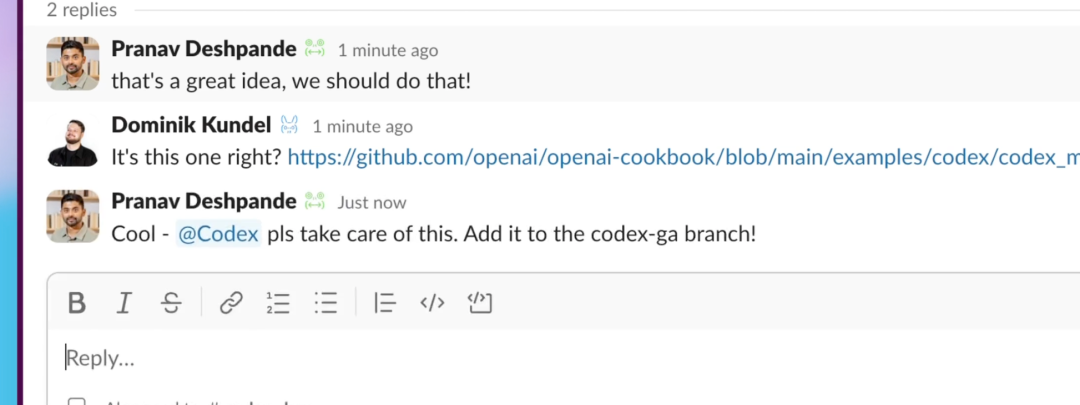
Task: Open Dominik Kundel's profile from his name
Action: click(x=191, y=126)
